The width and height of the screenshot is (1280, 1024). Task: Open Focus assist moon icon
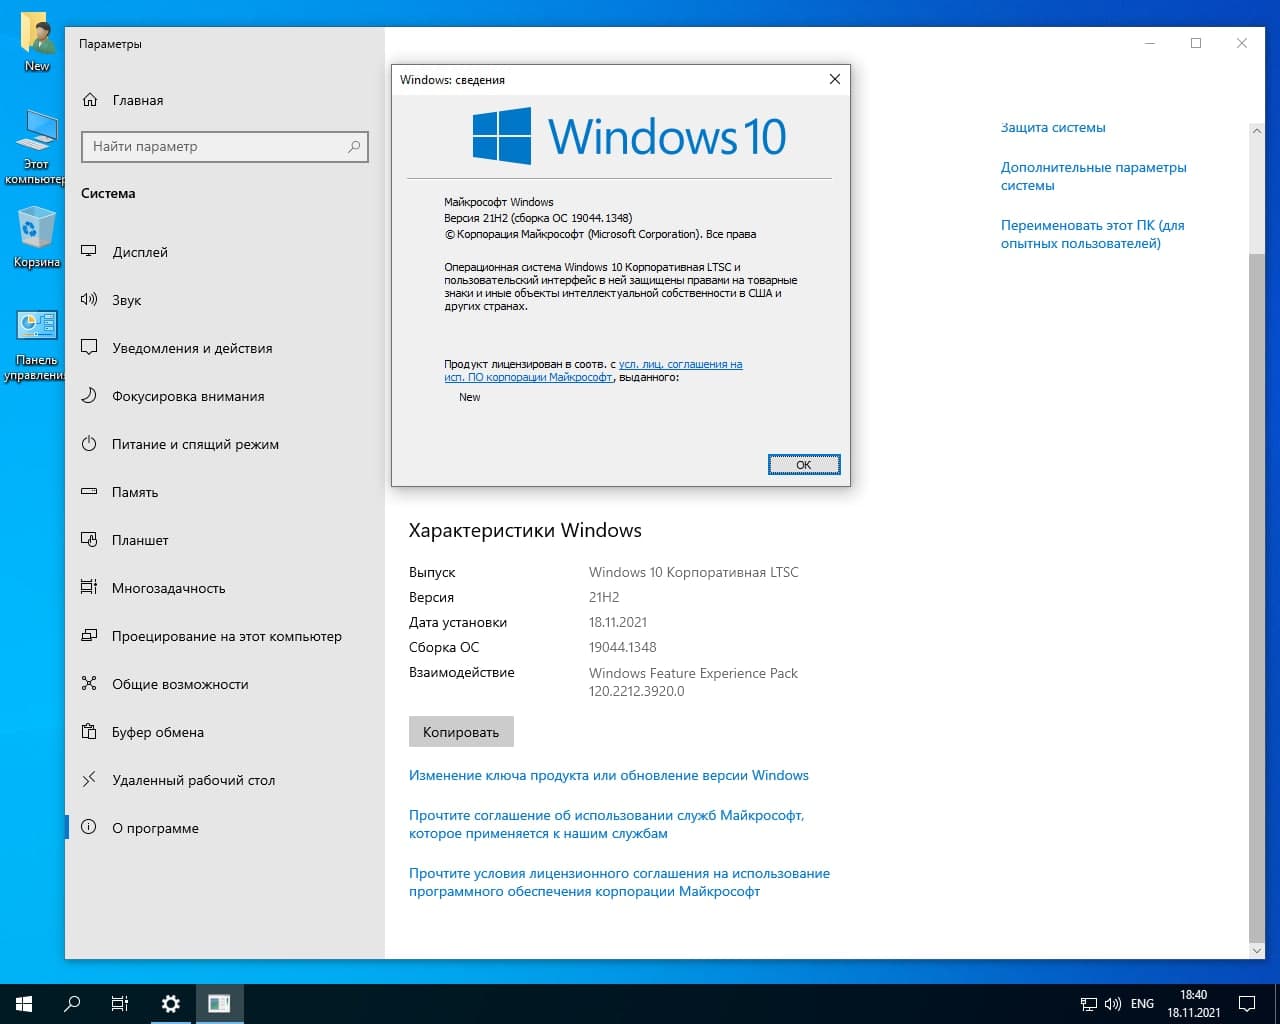[89, 396]
